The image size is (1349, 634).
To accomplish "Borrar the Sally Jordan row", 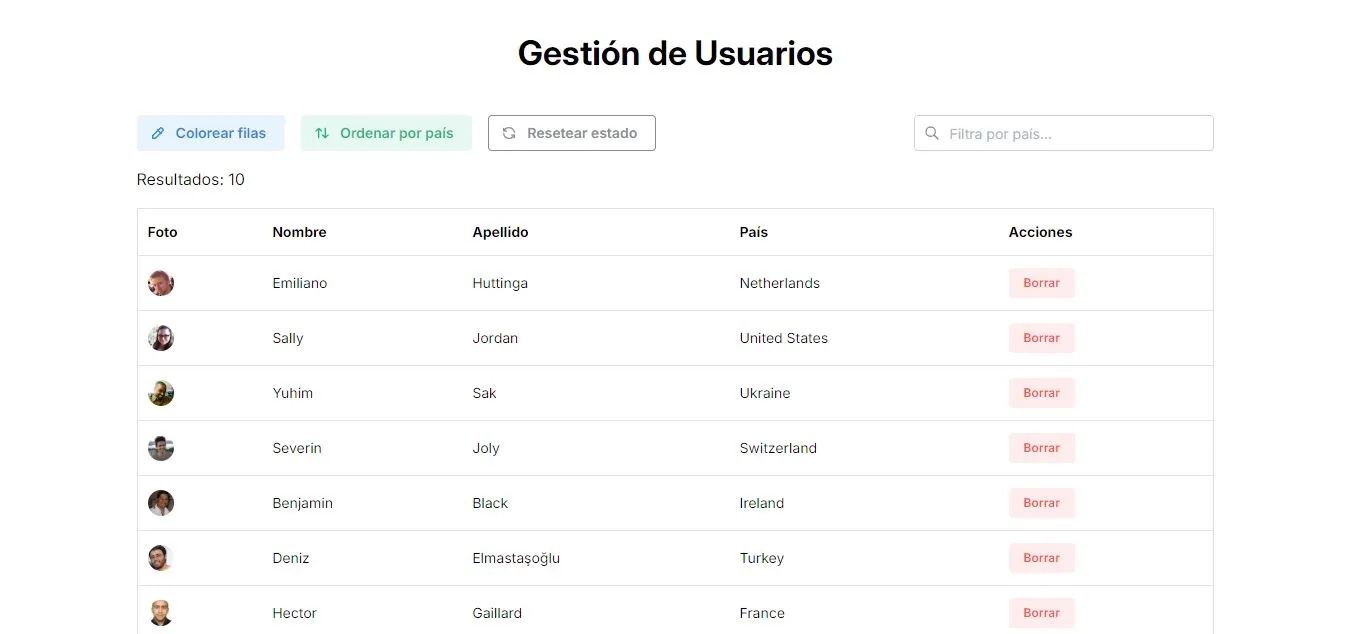I will point(1041,338).
